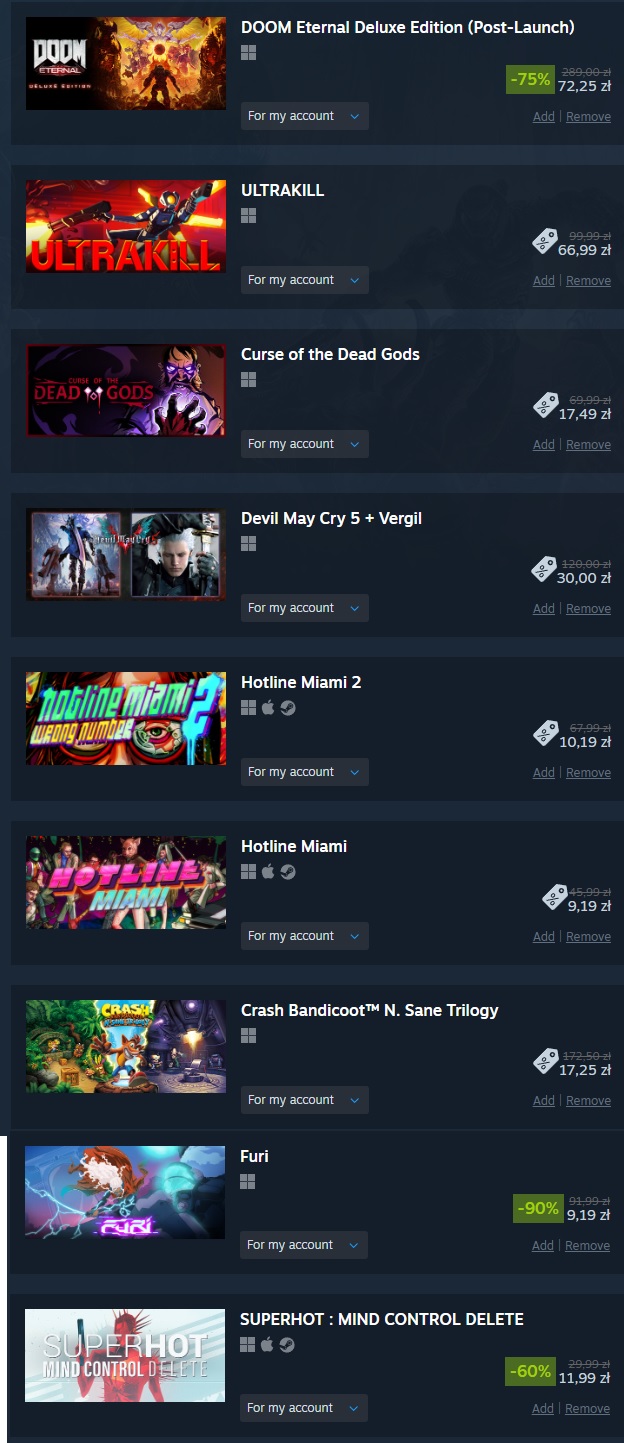Click the SteamOS icon under SUPERHOT Mind Control Delete

coord(287,1345)
